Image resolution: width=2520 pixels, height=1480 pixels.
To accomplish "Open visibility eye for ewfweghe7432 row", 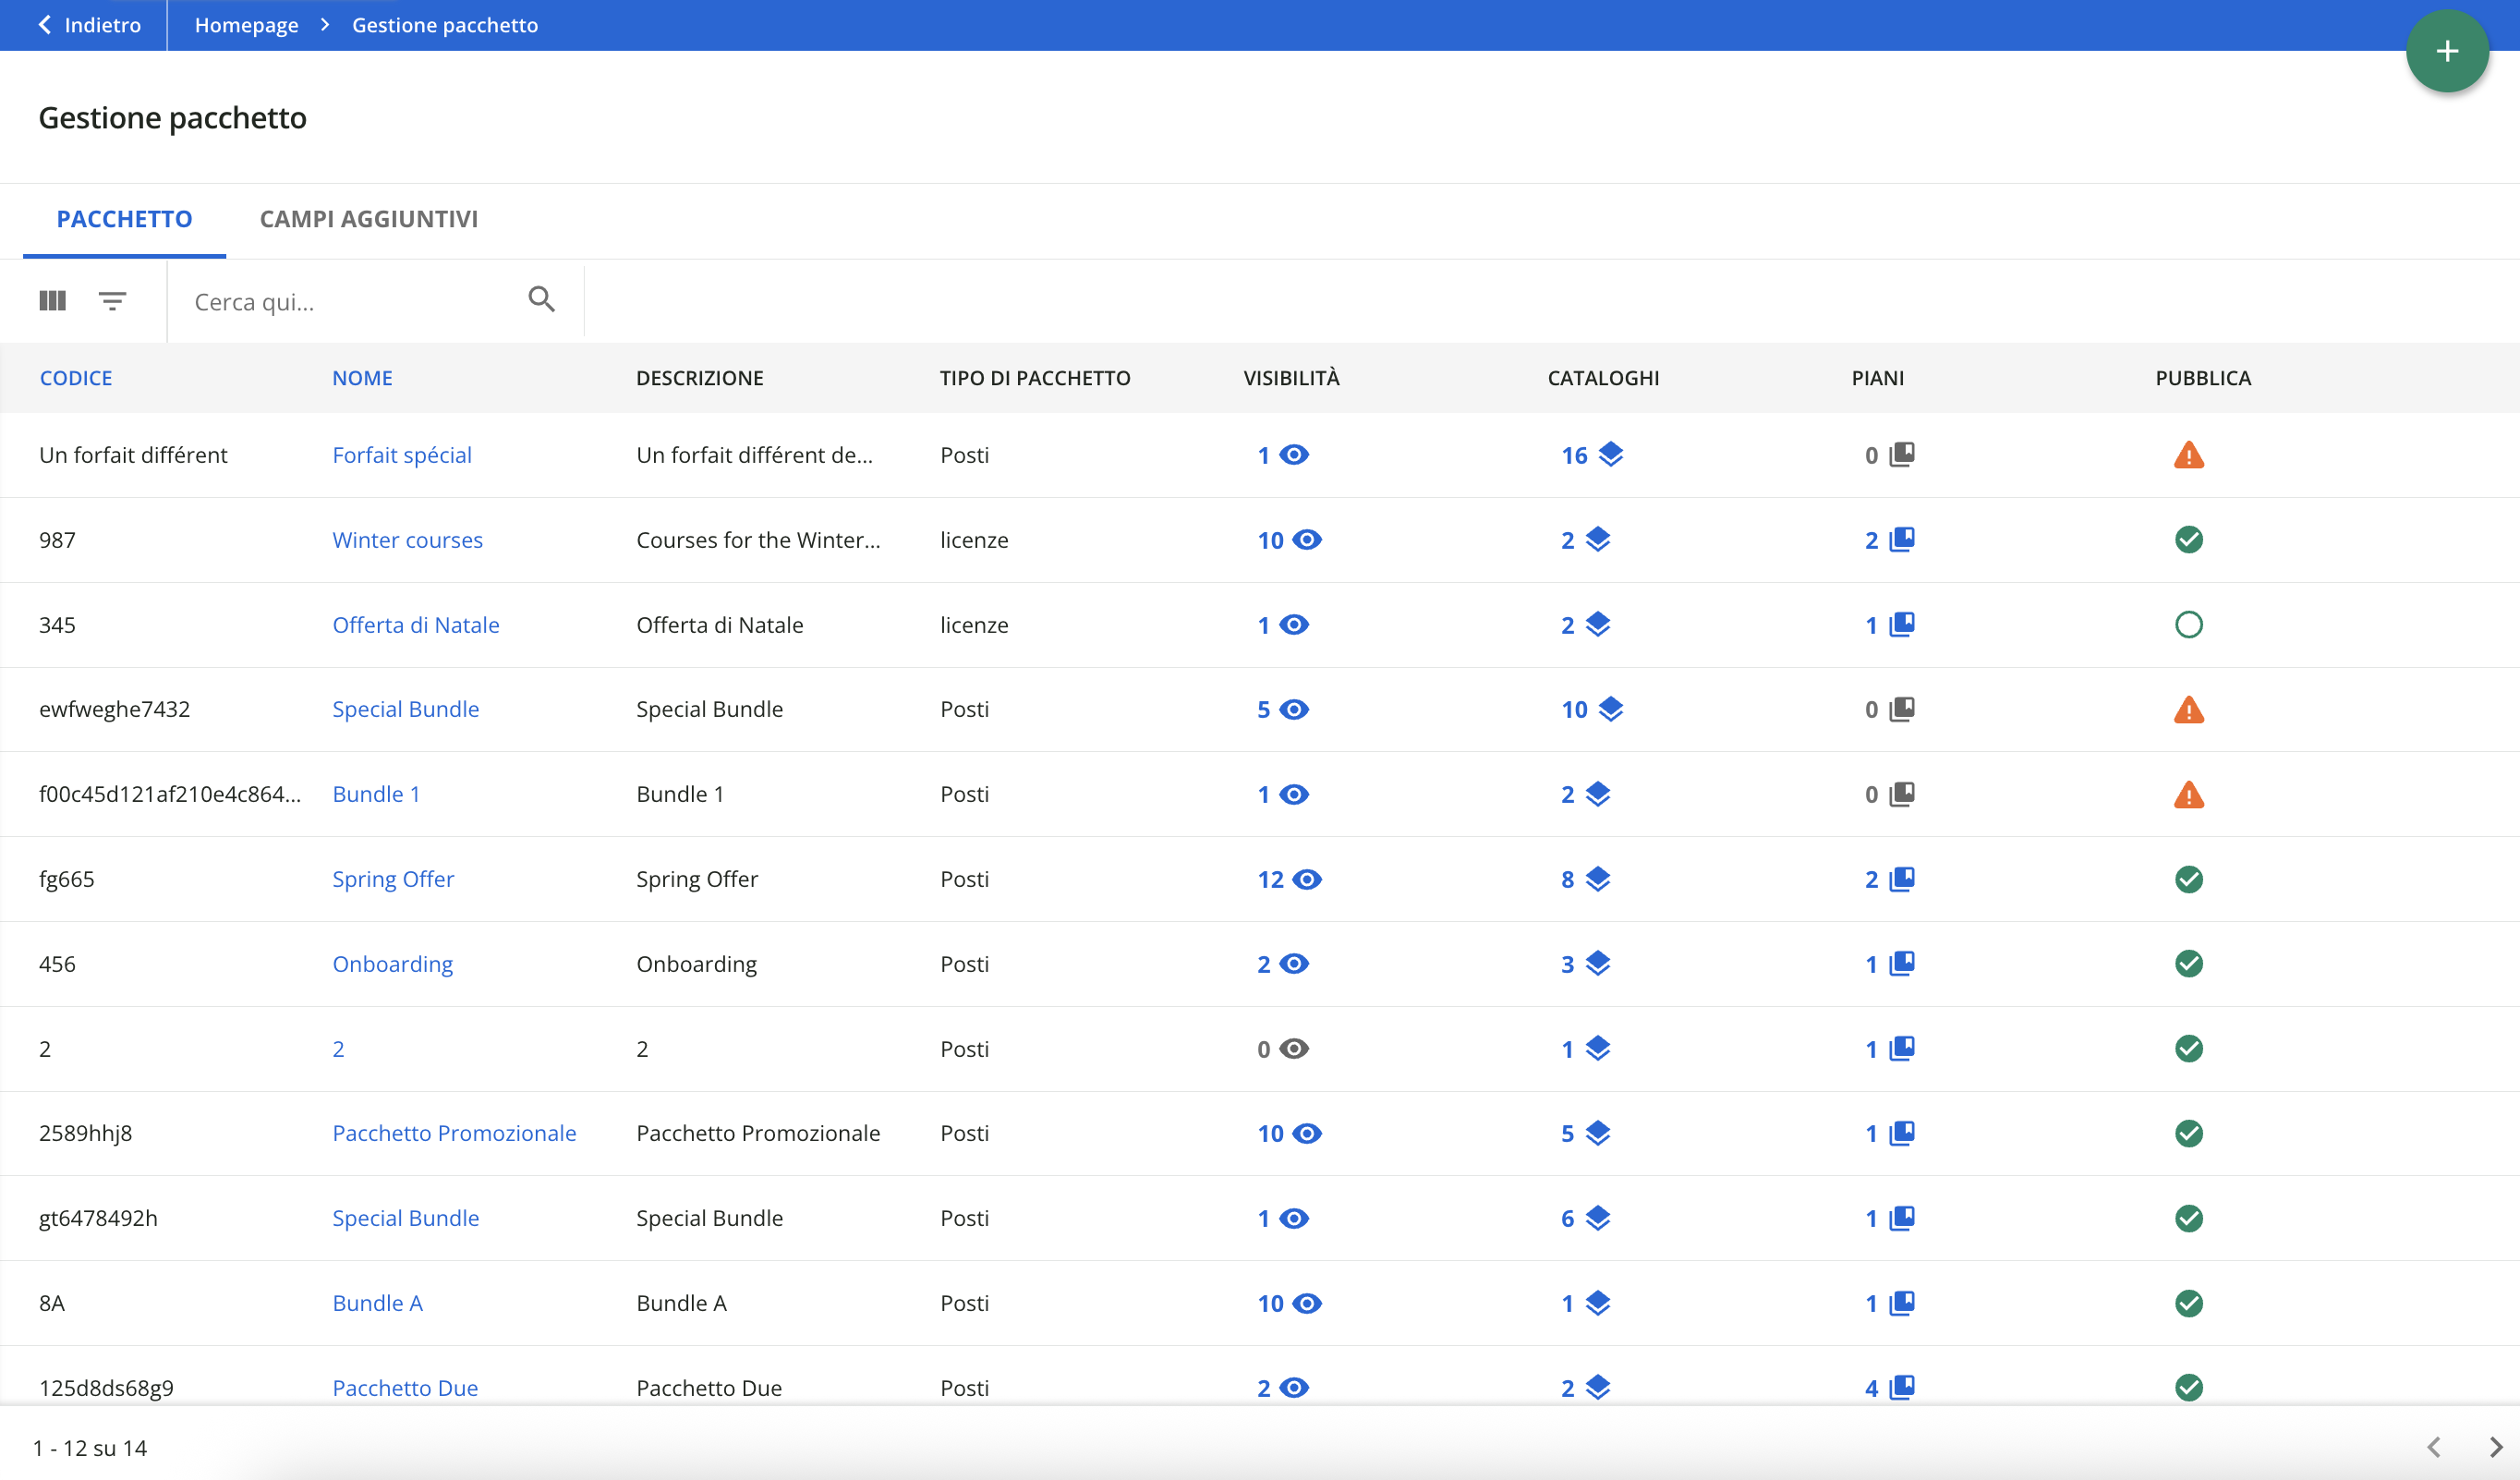I will pos(1294,709).
